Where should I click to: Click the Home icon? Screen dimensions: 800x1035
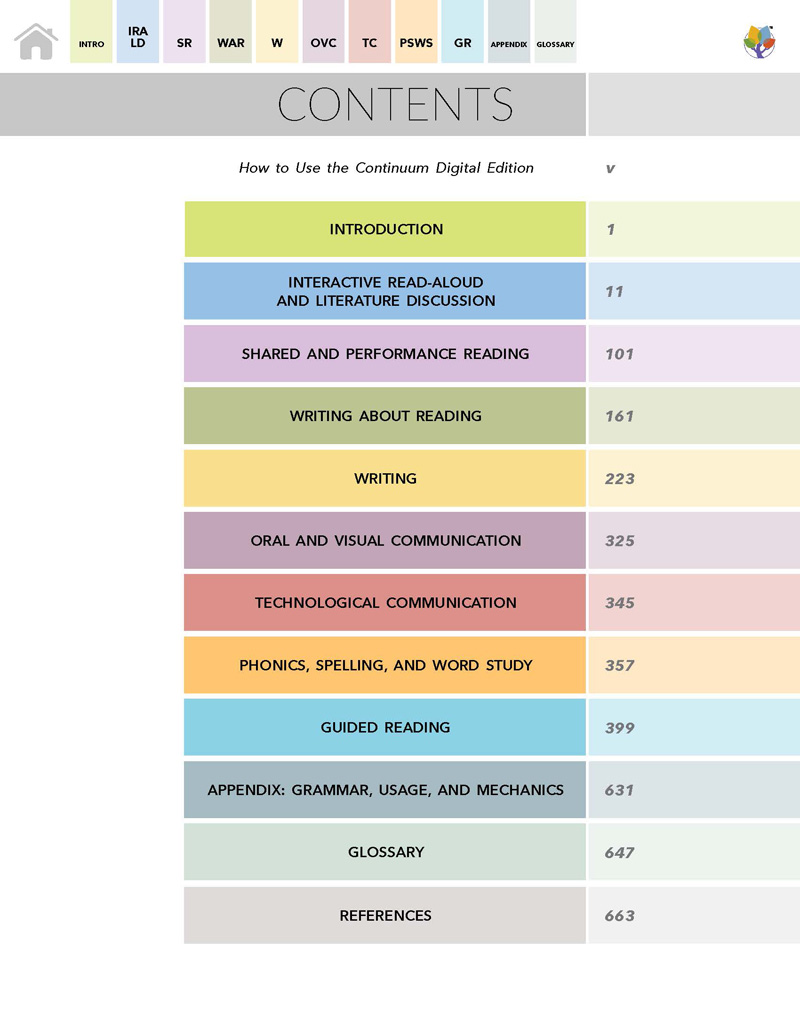pyautogui.click(x=36, y=41)
